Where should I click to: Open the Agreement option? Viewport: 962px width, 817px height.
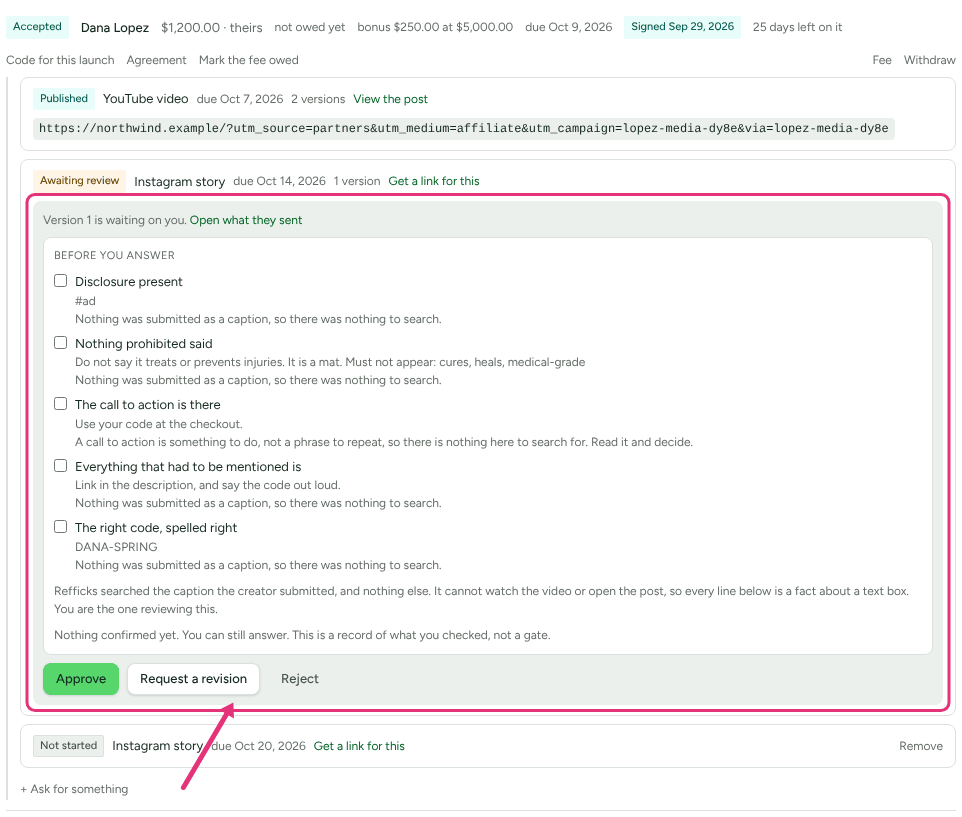pos(156,60)
